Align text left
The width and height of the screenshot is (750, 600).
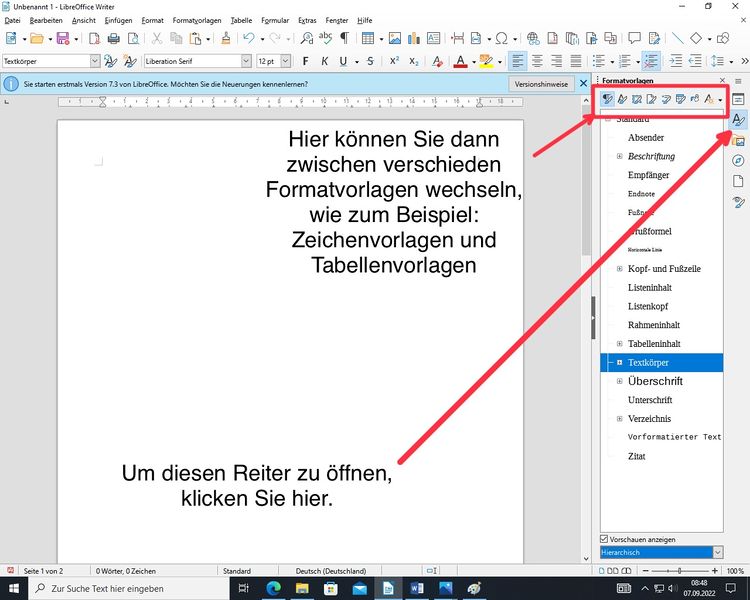coord(518,61)
